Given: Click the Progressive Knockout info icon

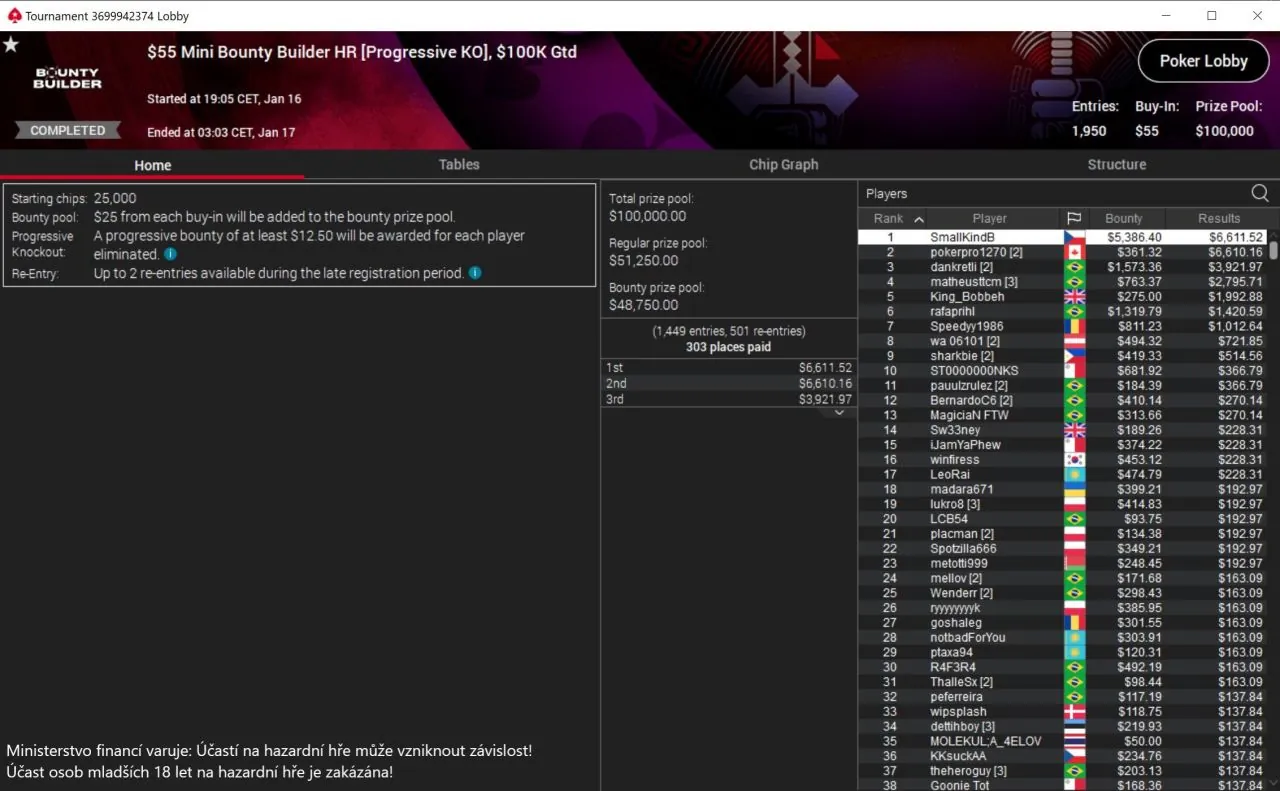Looking at the screenshot, I should [170, 254].
